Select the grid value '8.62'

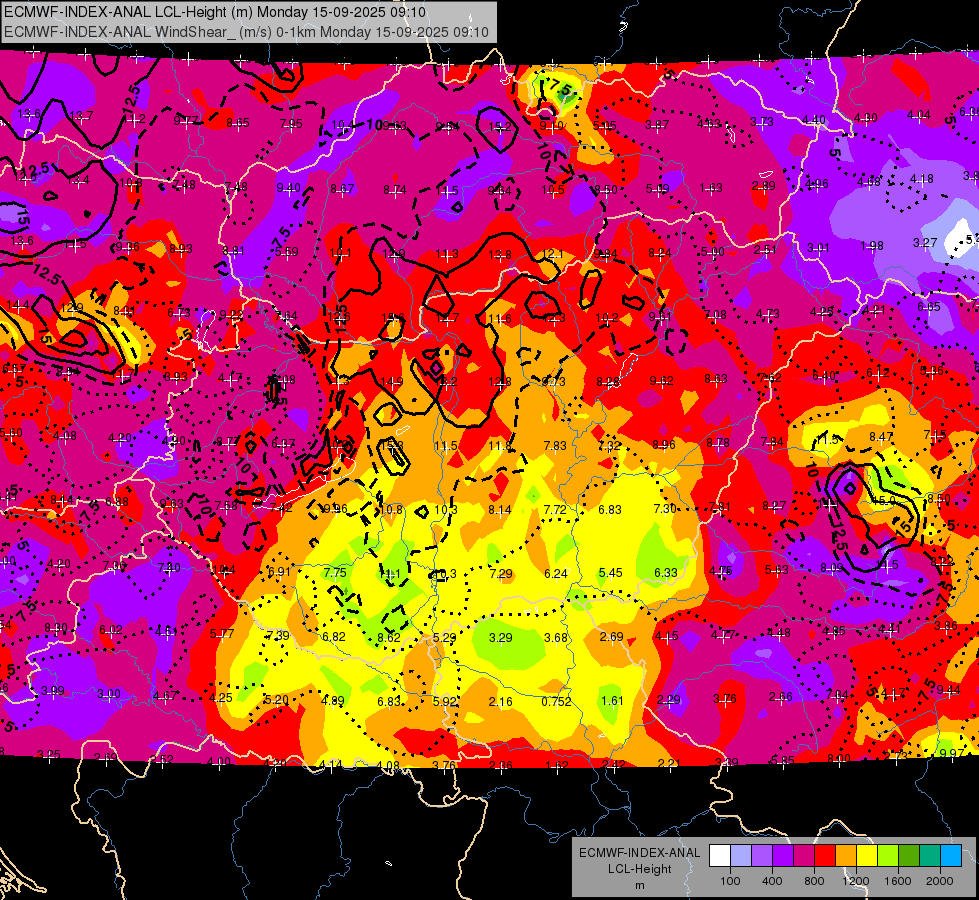pyautogui.click(x=388, y=638)
